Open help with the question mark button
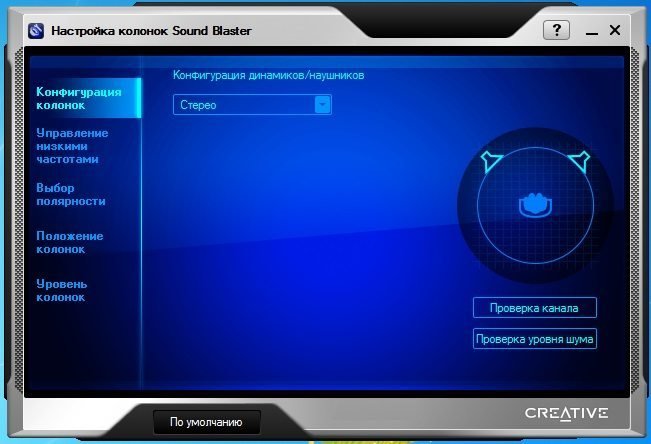 tap(556, 30)
